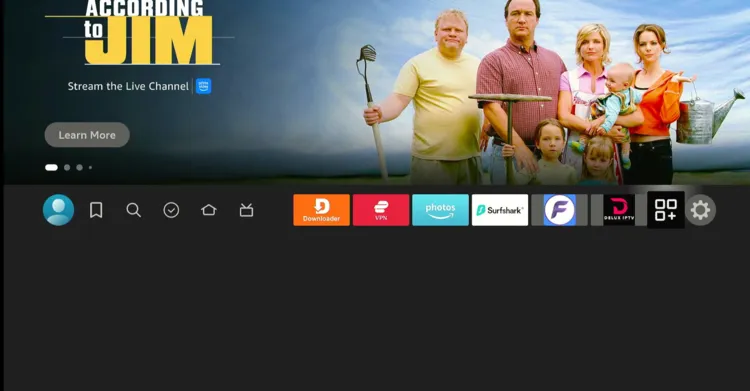The image size is (750, 391).
Task: Click the blue Prime Video badge icon
Action: click(203, 86)
